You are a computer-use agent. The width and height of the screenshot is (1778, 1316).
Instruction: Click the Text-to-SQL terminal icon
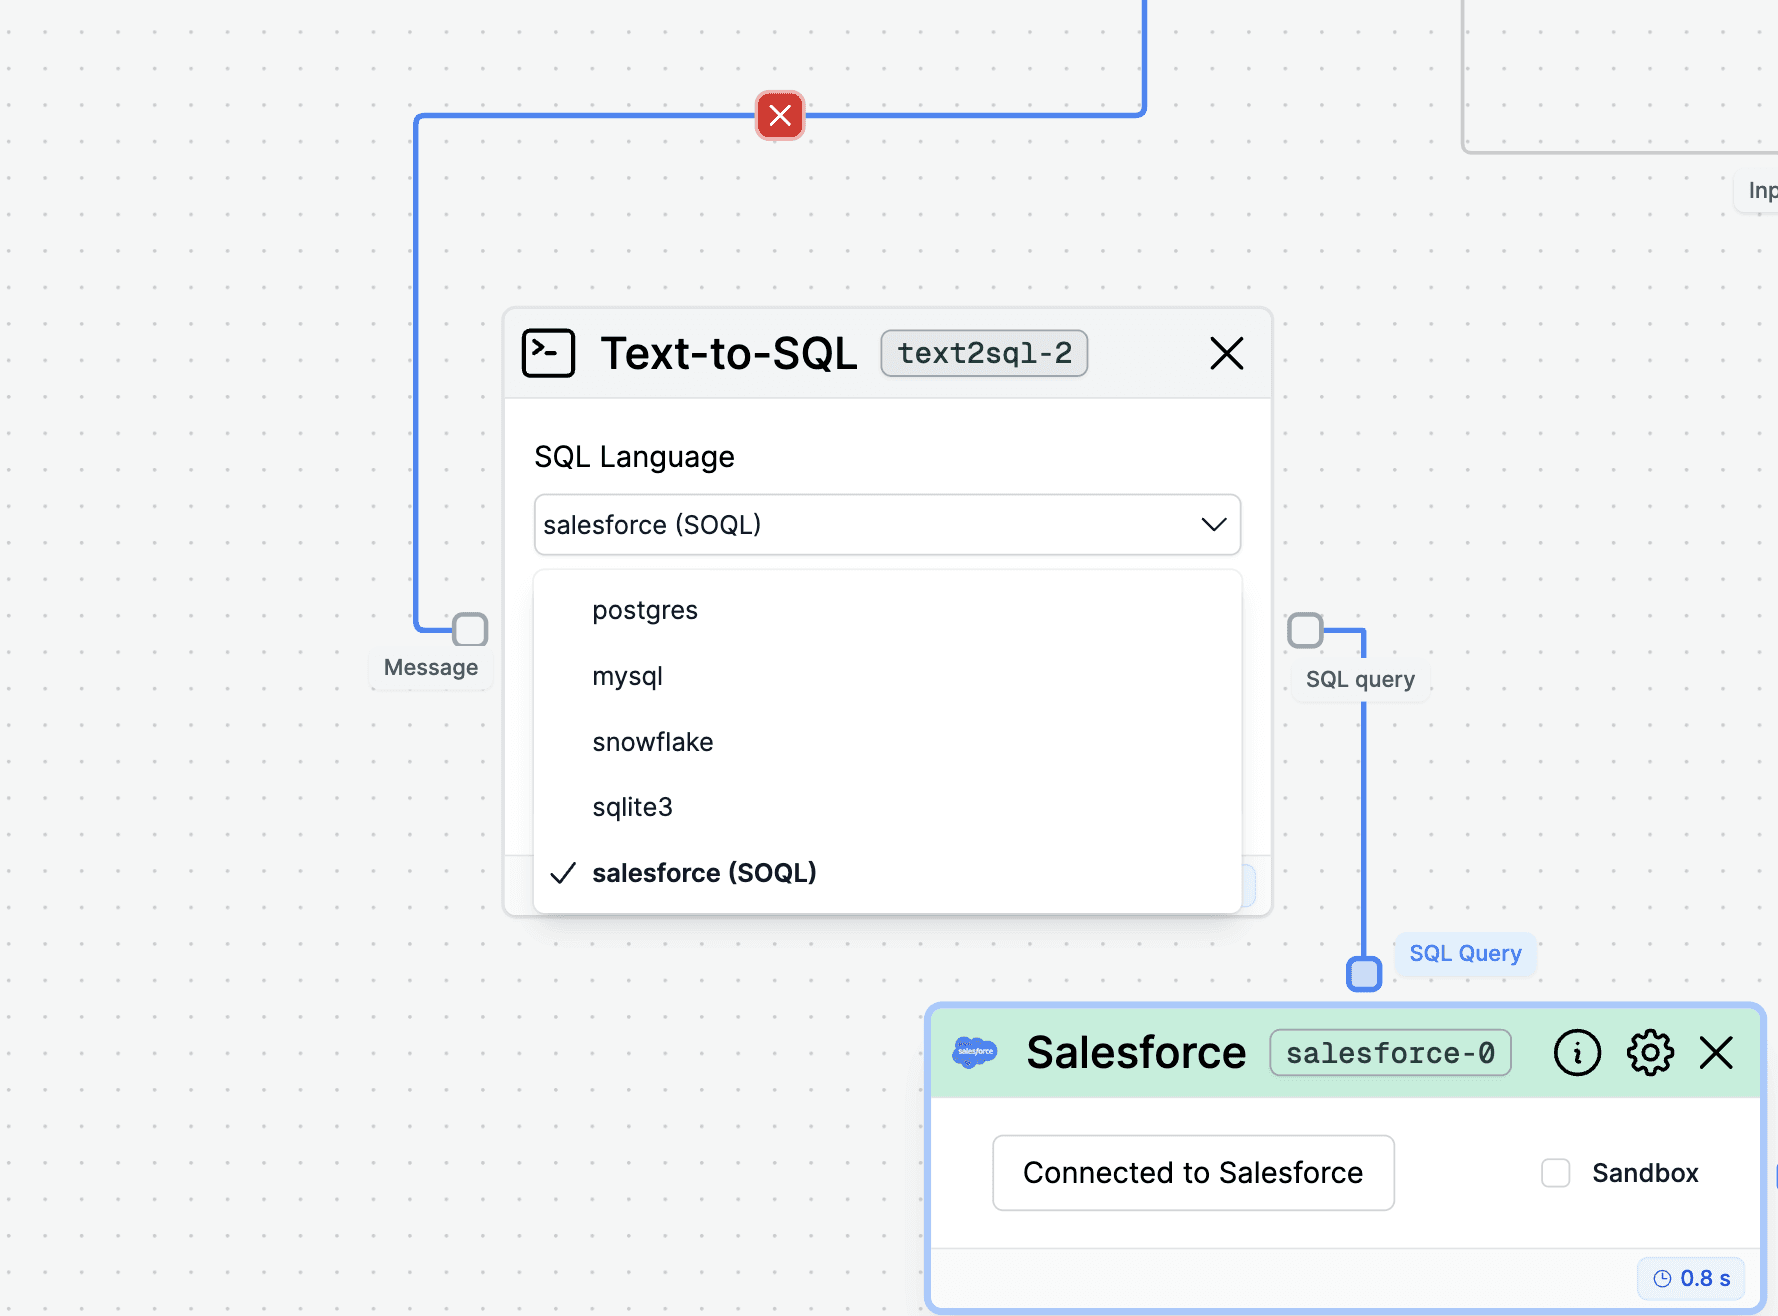548,353
